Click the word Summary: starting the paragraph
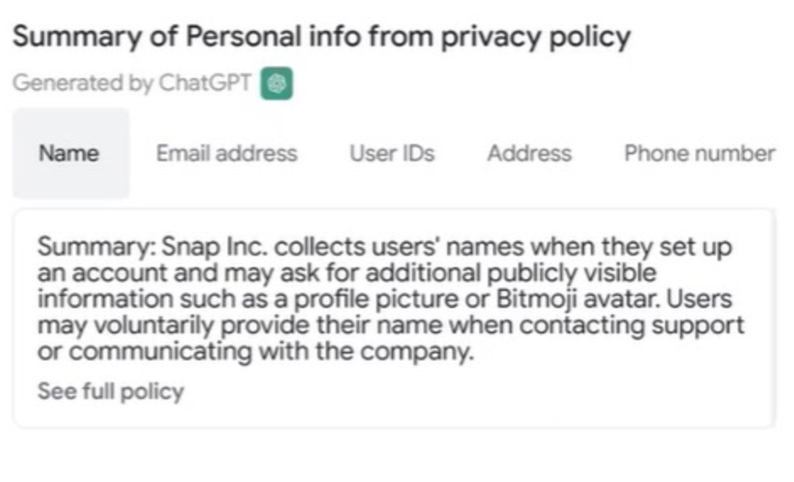Viewport: 794px width, 482px height. point(87,247)
